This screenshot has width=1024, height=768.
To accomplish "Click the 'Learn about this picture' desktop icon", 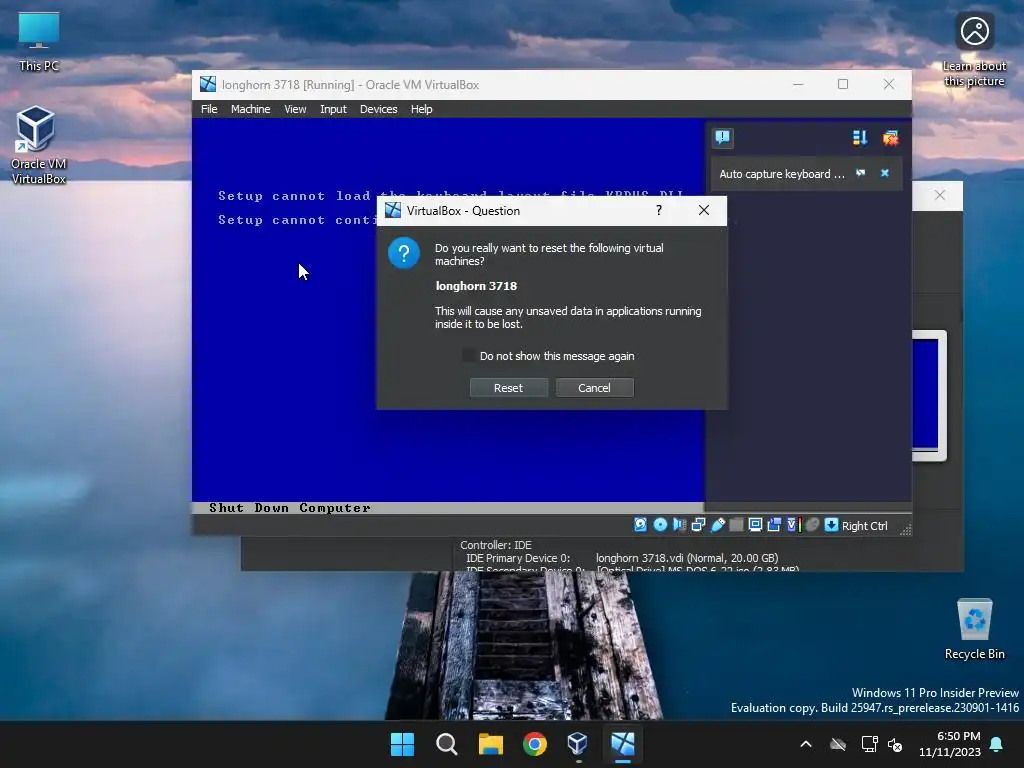I will [x=974, y=51].
